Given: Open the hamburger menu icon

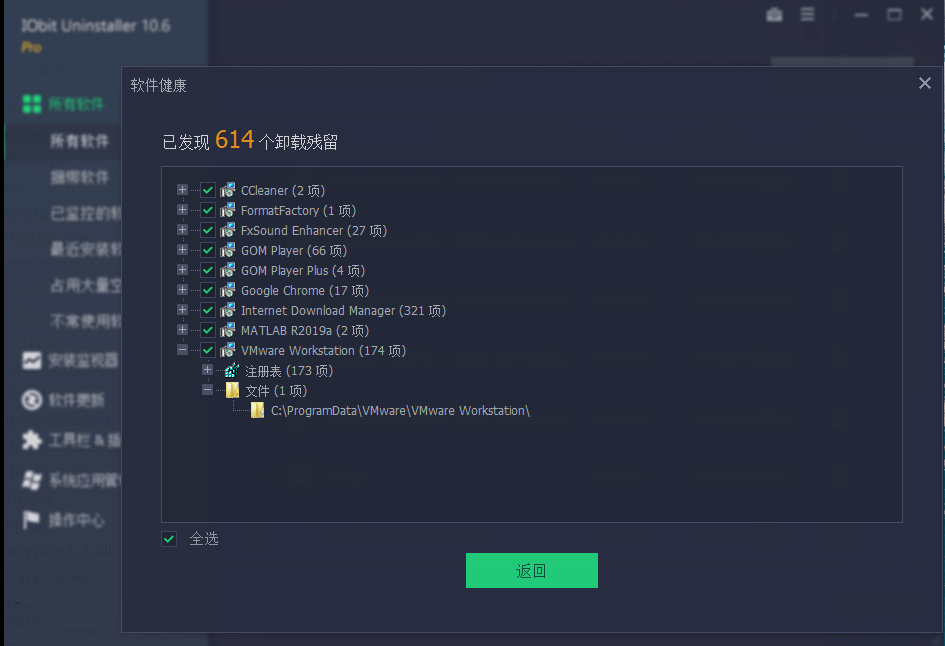Looking at the screenshot, I should [x=807, y=14].
